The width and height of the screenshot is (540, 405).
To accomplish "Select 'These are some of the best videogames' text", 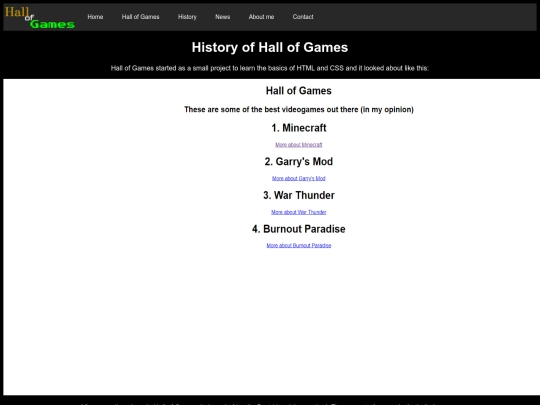I will (299, 110).
